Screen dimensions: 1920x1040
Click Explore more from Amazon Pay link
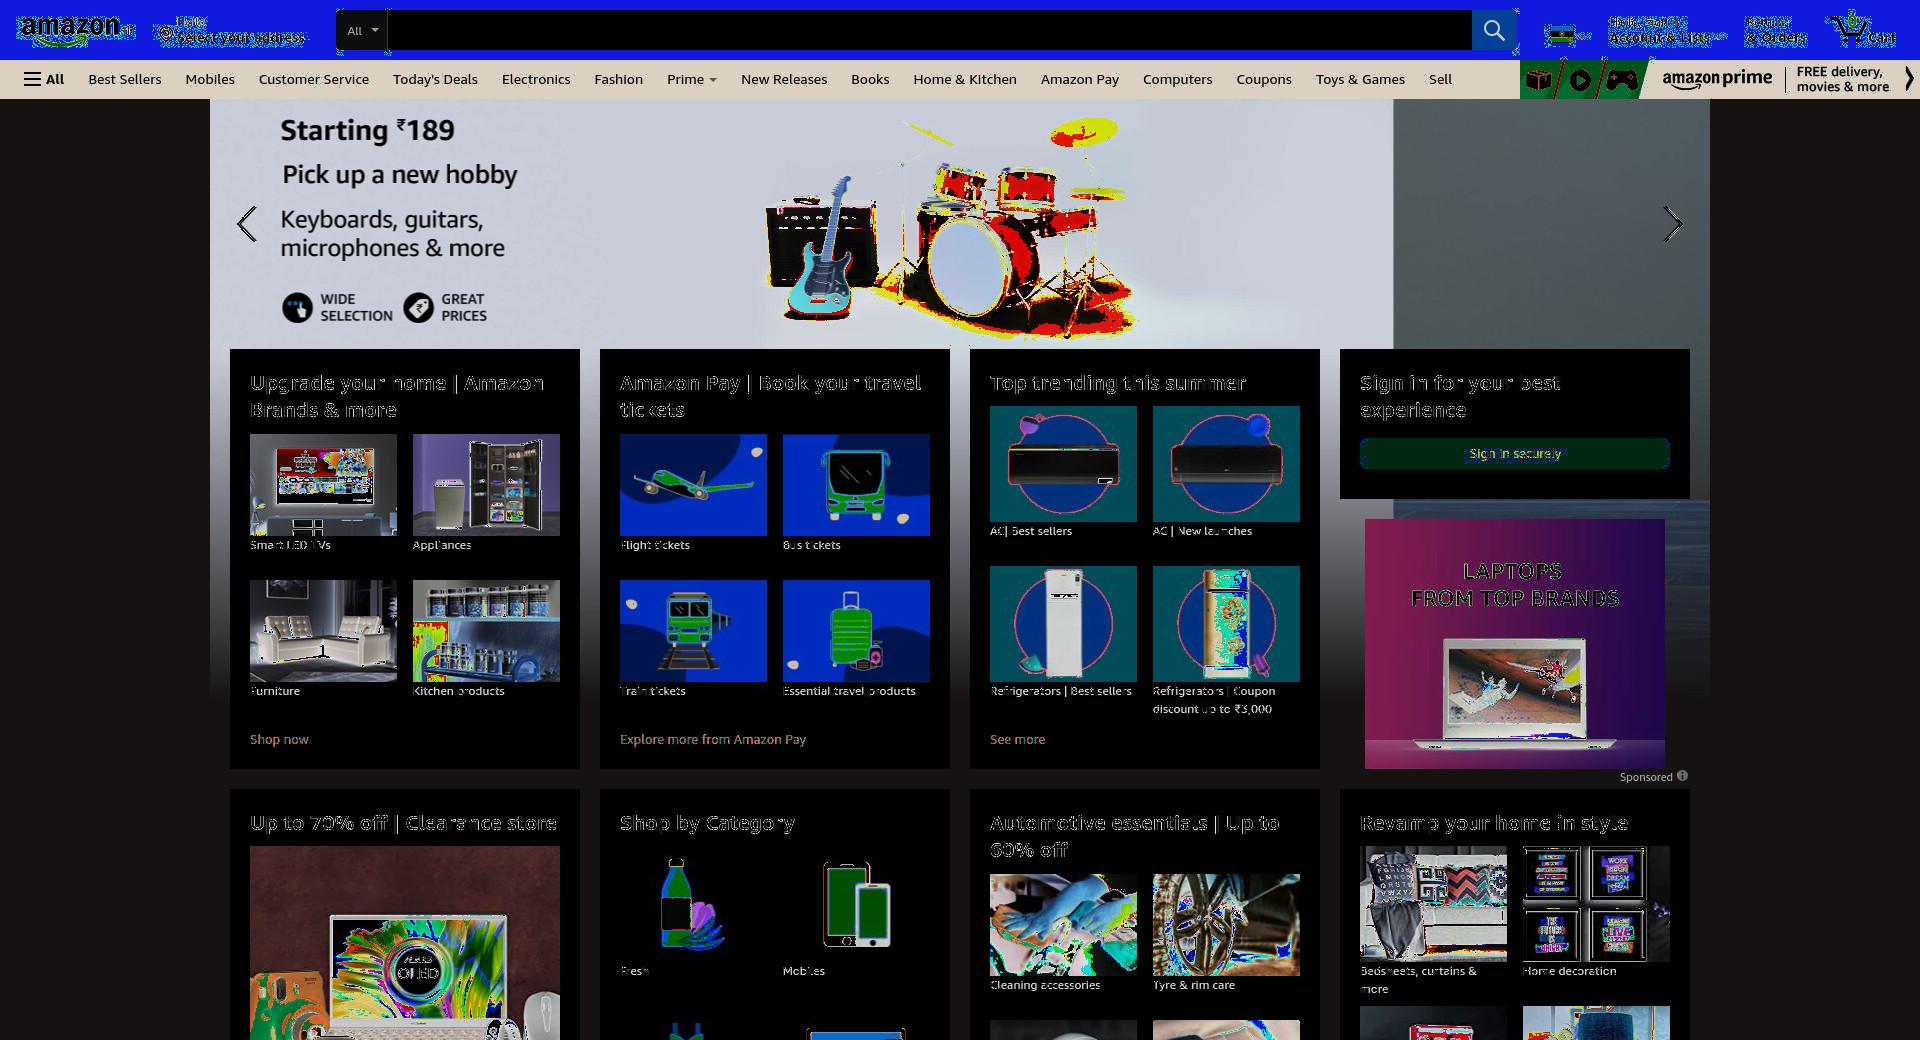[x=713, y=739]
